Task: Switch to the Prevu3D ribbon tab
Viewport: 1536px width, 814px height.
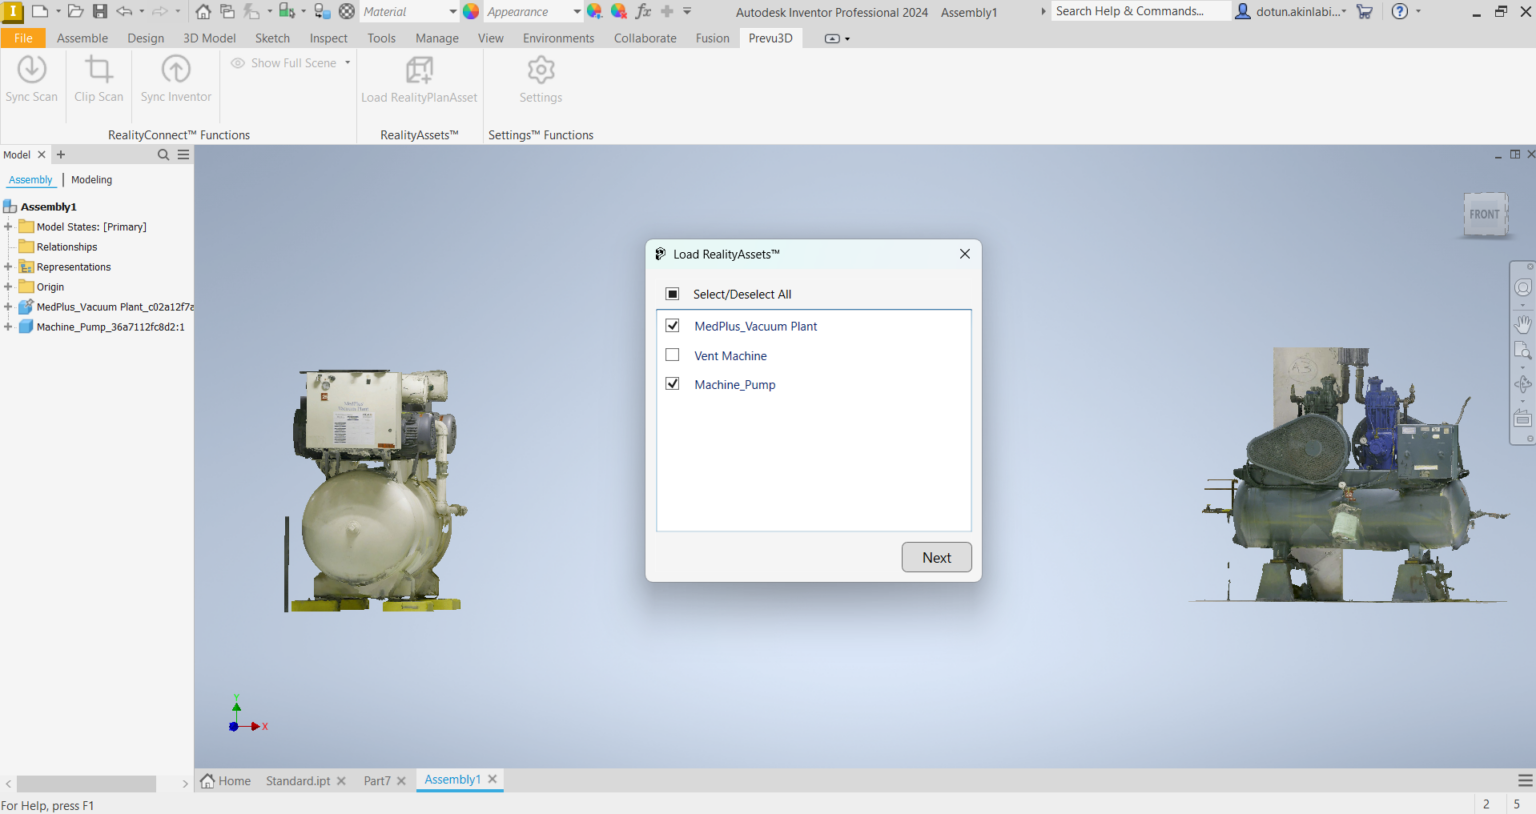Action: pyautogui.click(x=770, y=37)
